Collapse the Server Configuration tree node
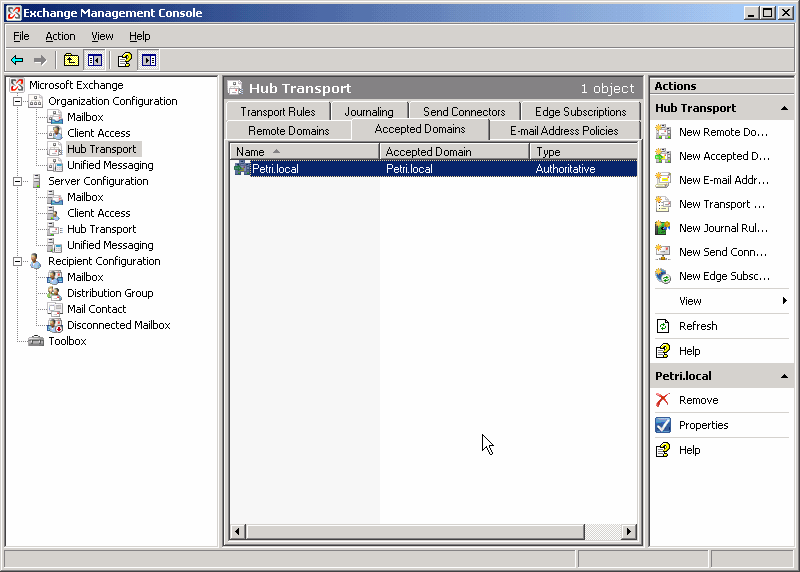Image resolution: width=800 pixels, height=572 pixels. tap(17, 181)
